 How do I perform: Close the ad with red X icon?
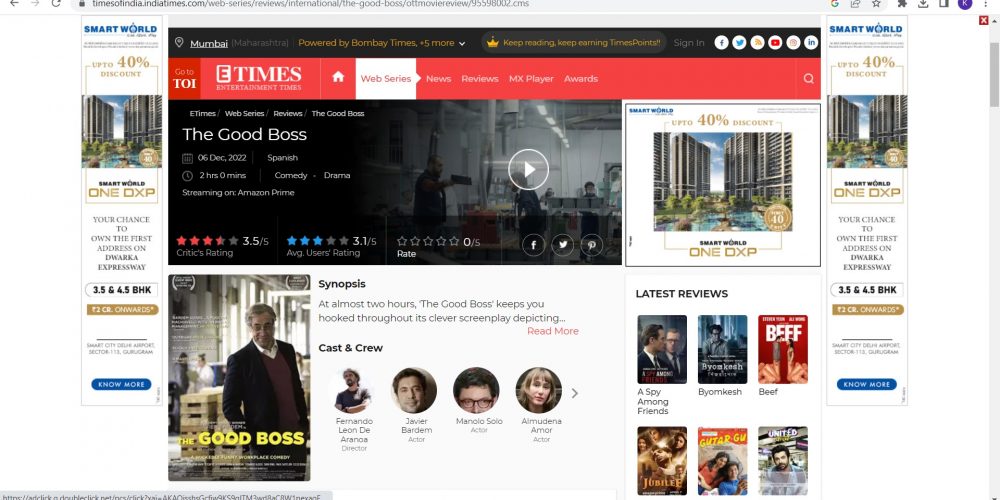pos(983,20)
